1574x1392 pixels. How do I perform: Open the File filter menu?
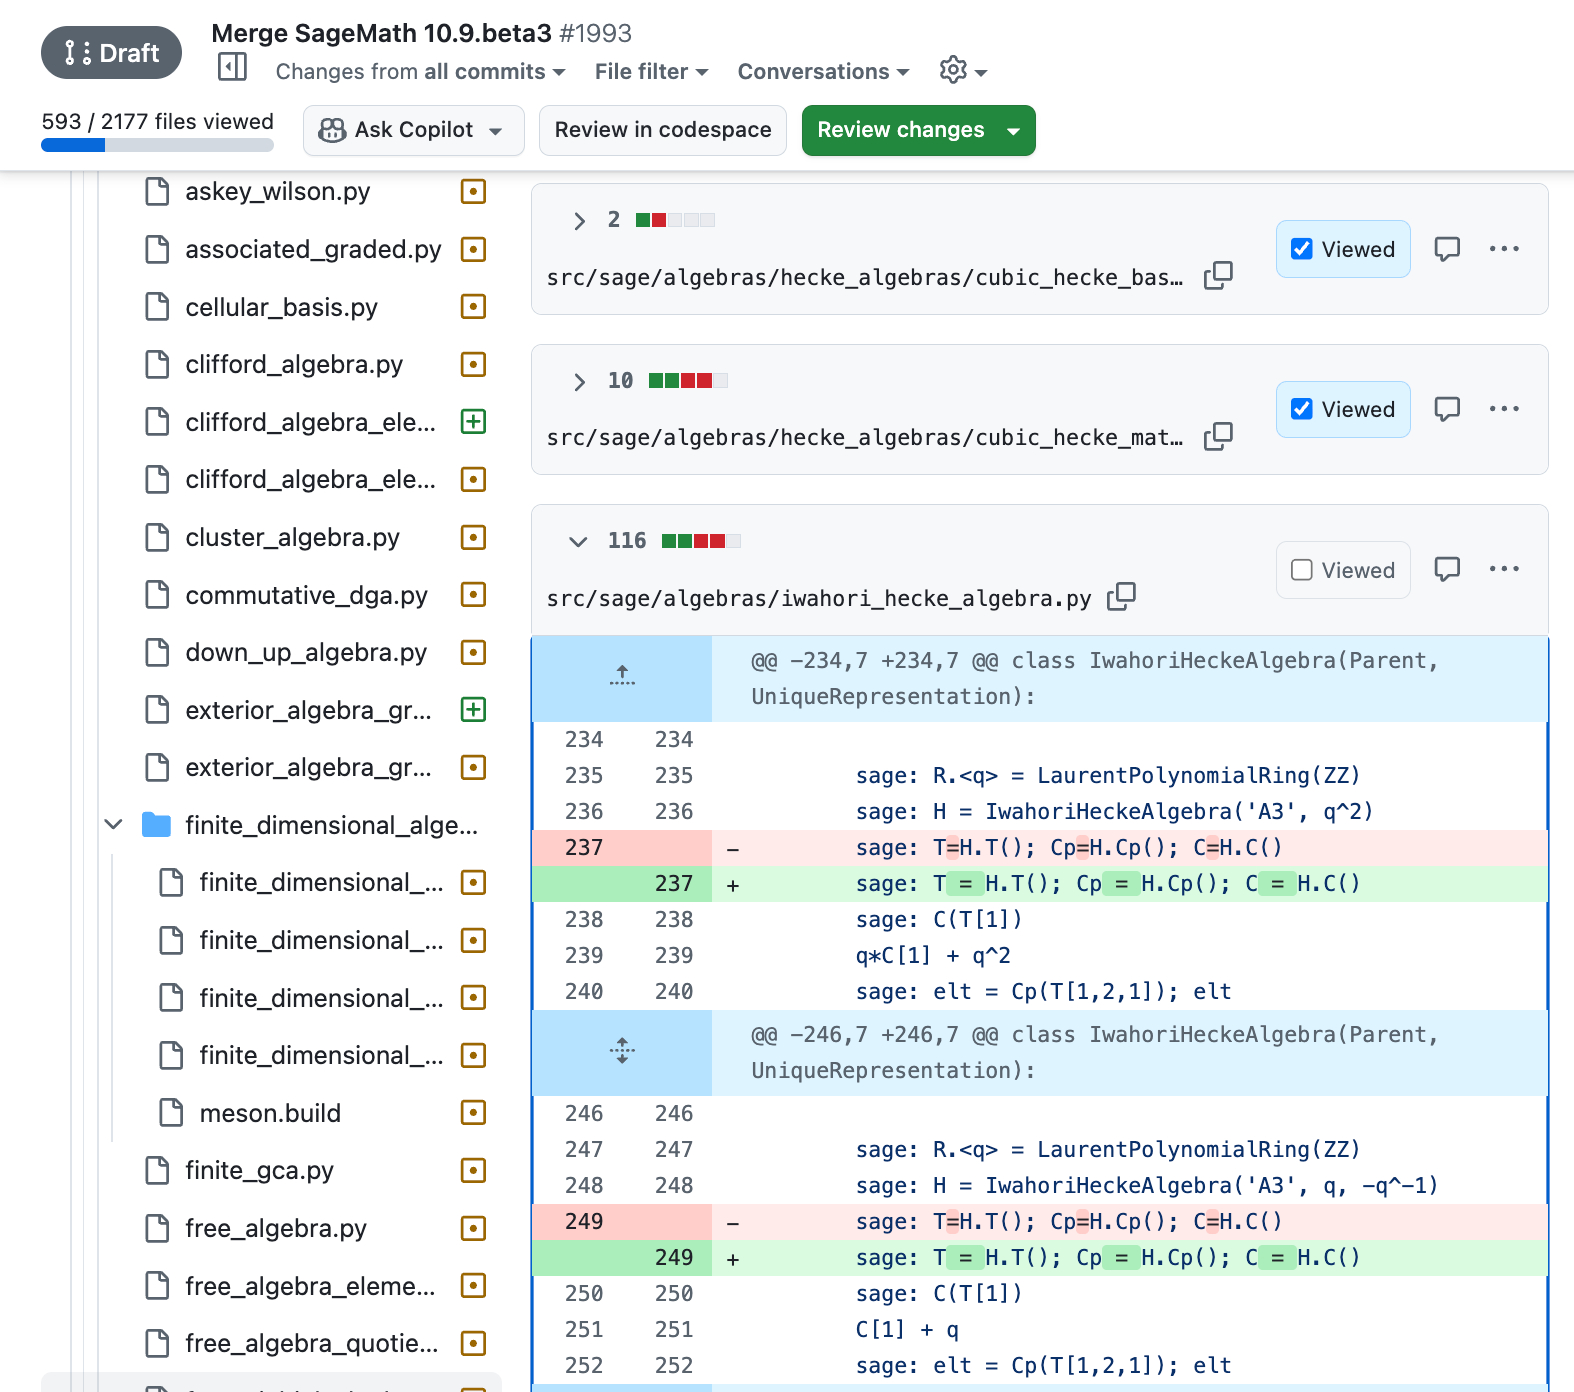coord(651,72)
